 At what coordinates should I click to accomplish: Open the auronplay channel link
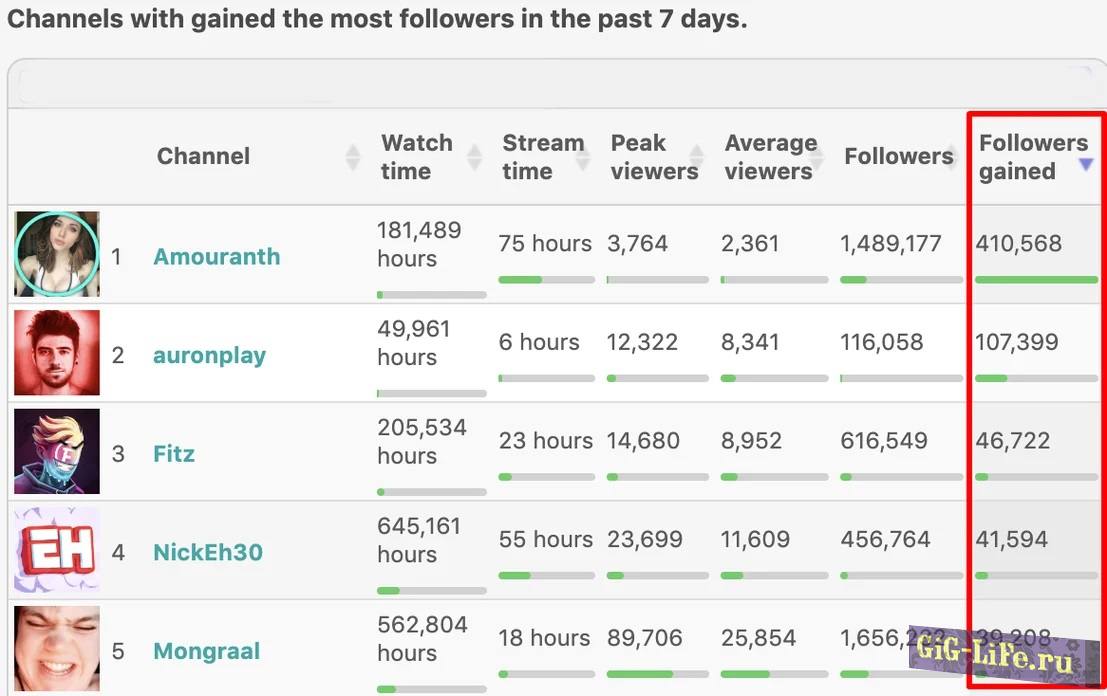209,356
